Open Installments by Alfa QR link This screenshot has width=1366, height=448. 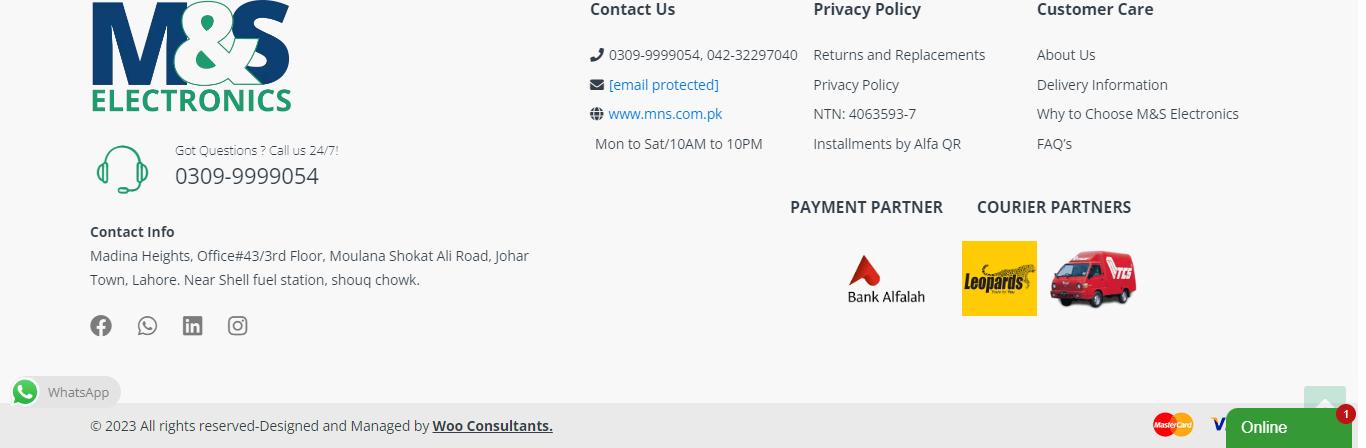(887, 144)
